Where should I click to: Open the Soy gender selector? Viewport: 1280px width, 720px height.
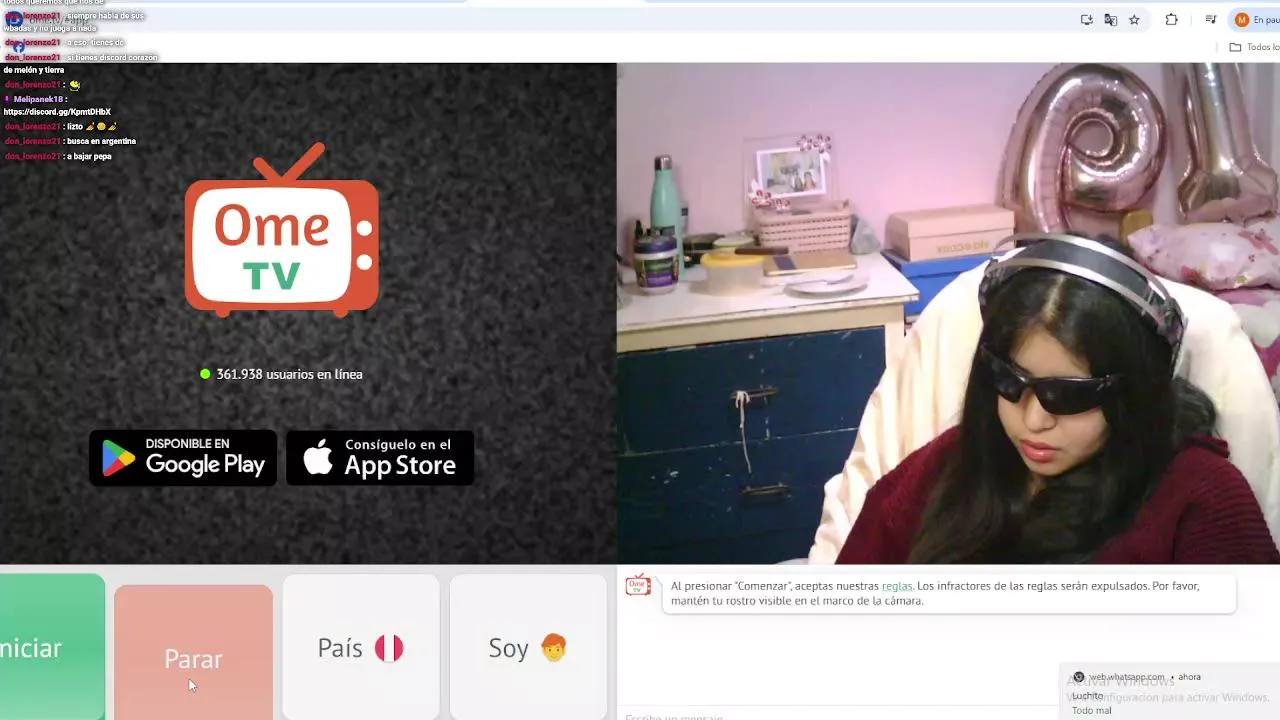[528, 647]
